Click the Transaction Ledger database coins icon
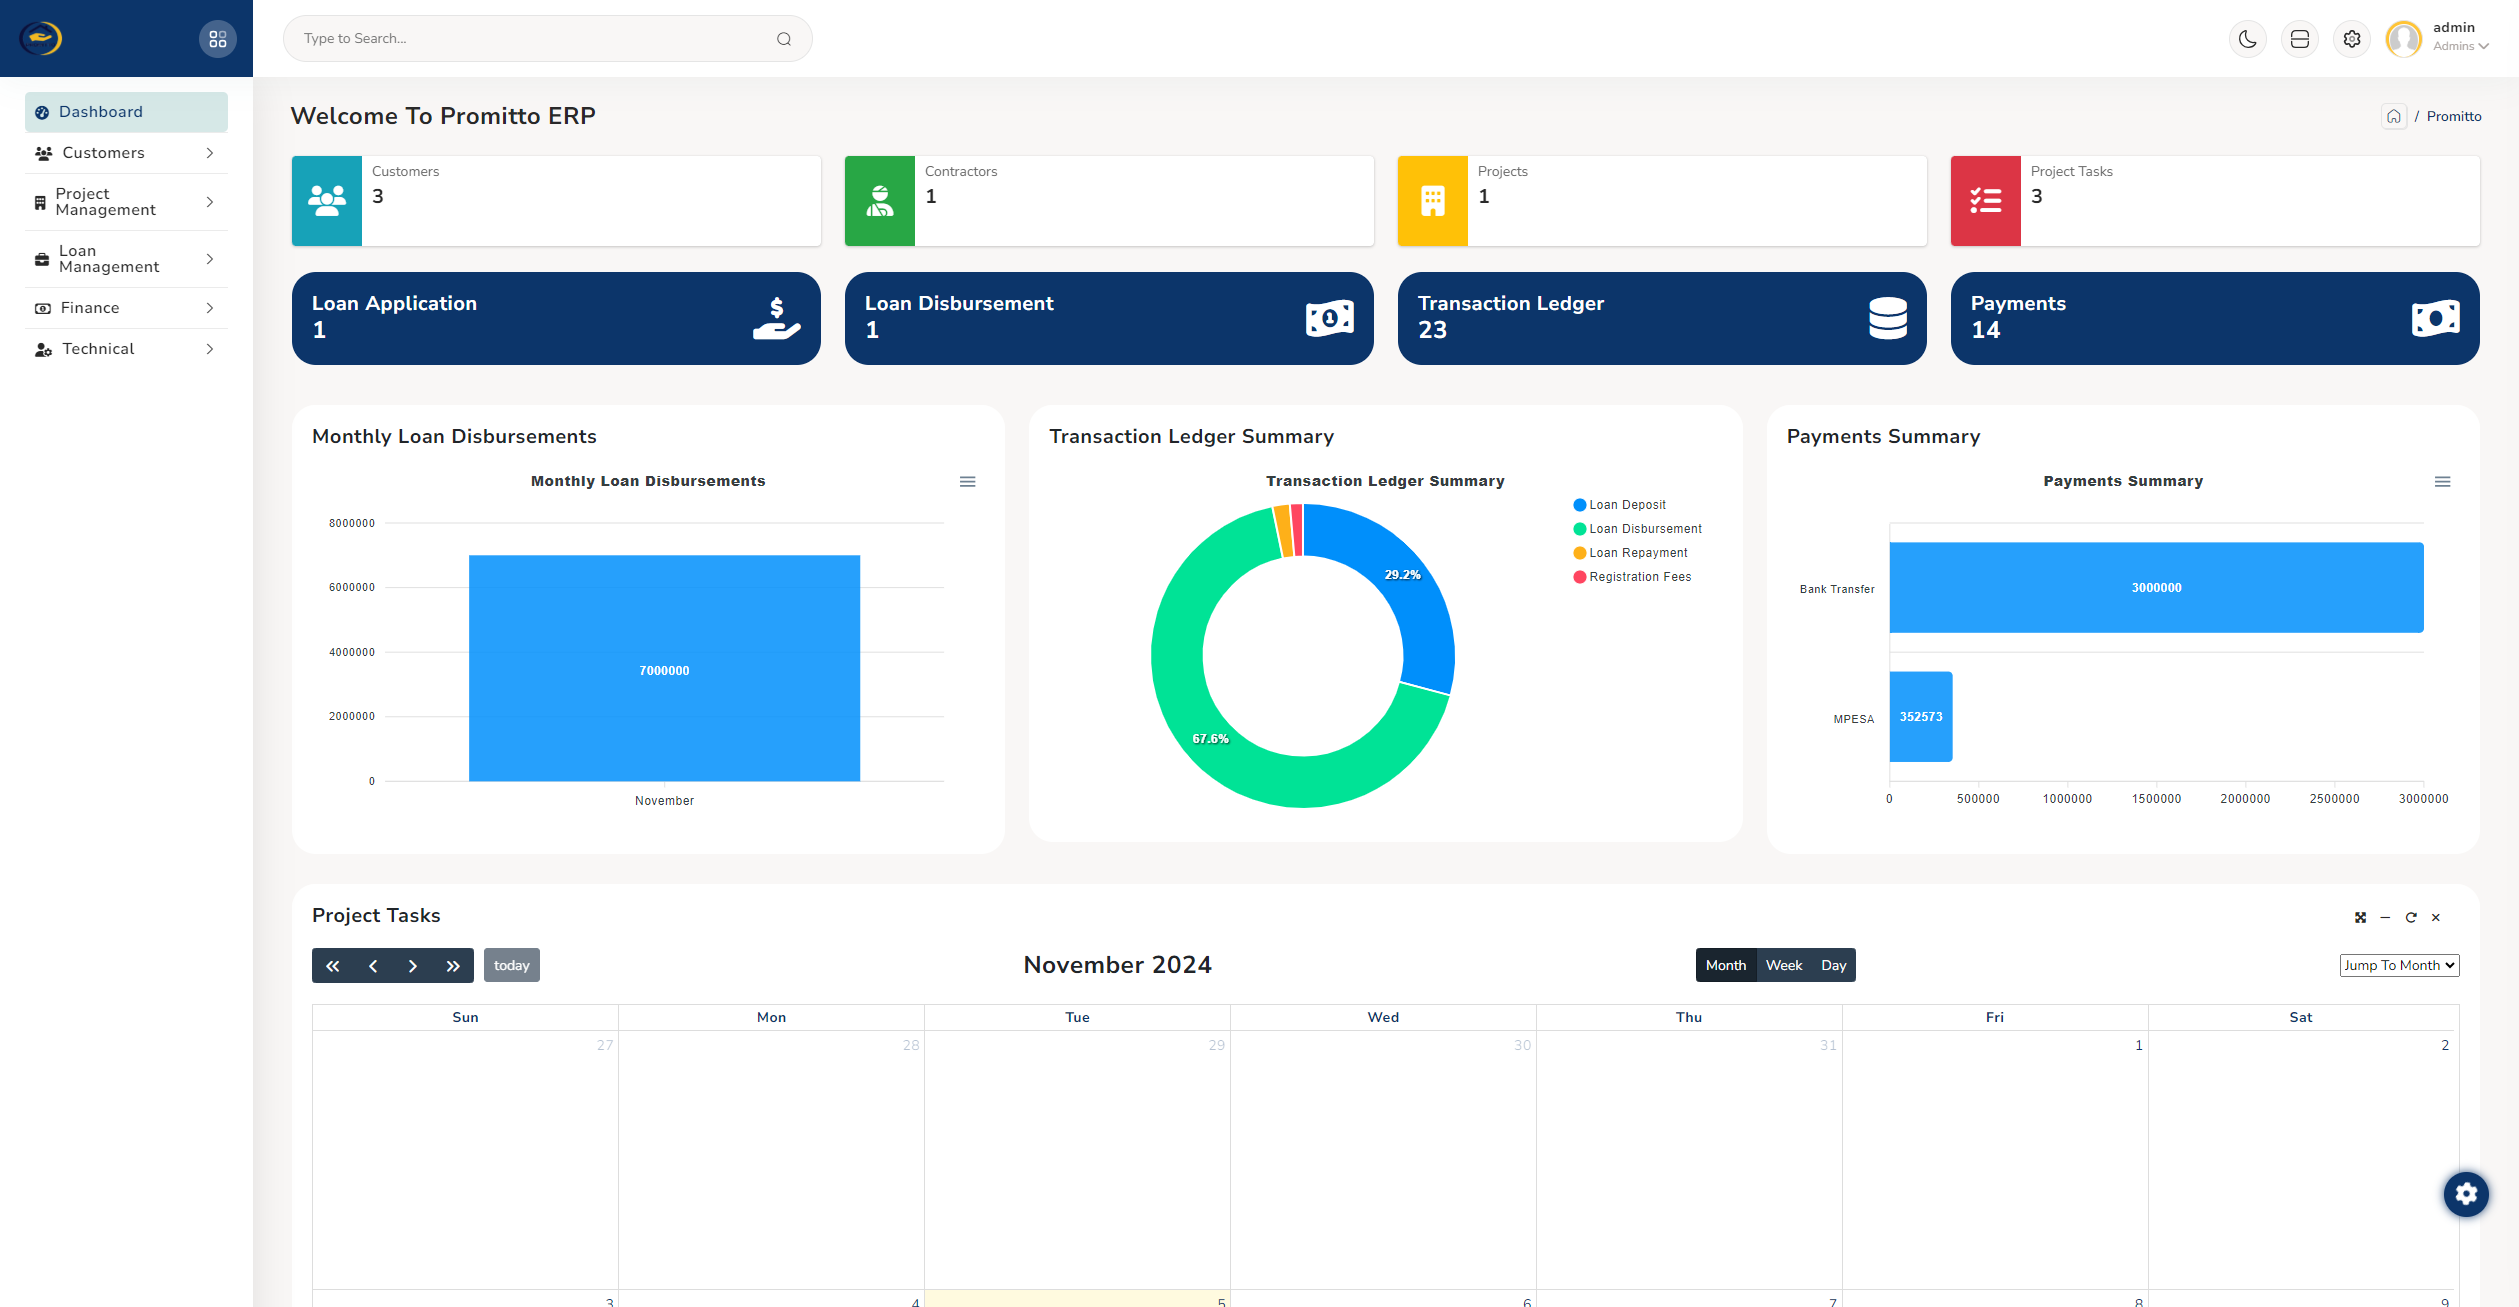 pyautogui.click(x=1888, y=318)
